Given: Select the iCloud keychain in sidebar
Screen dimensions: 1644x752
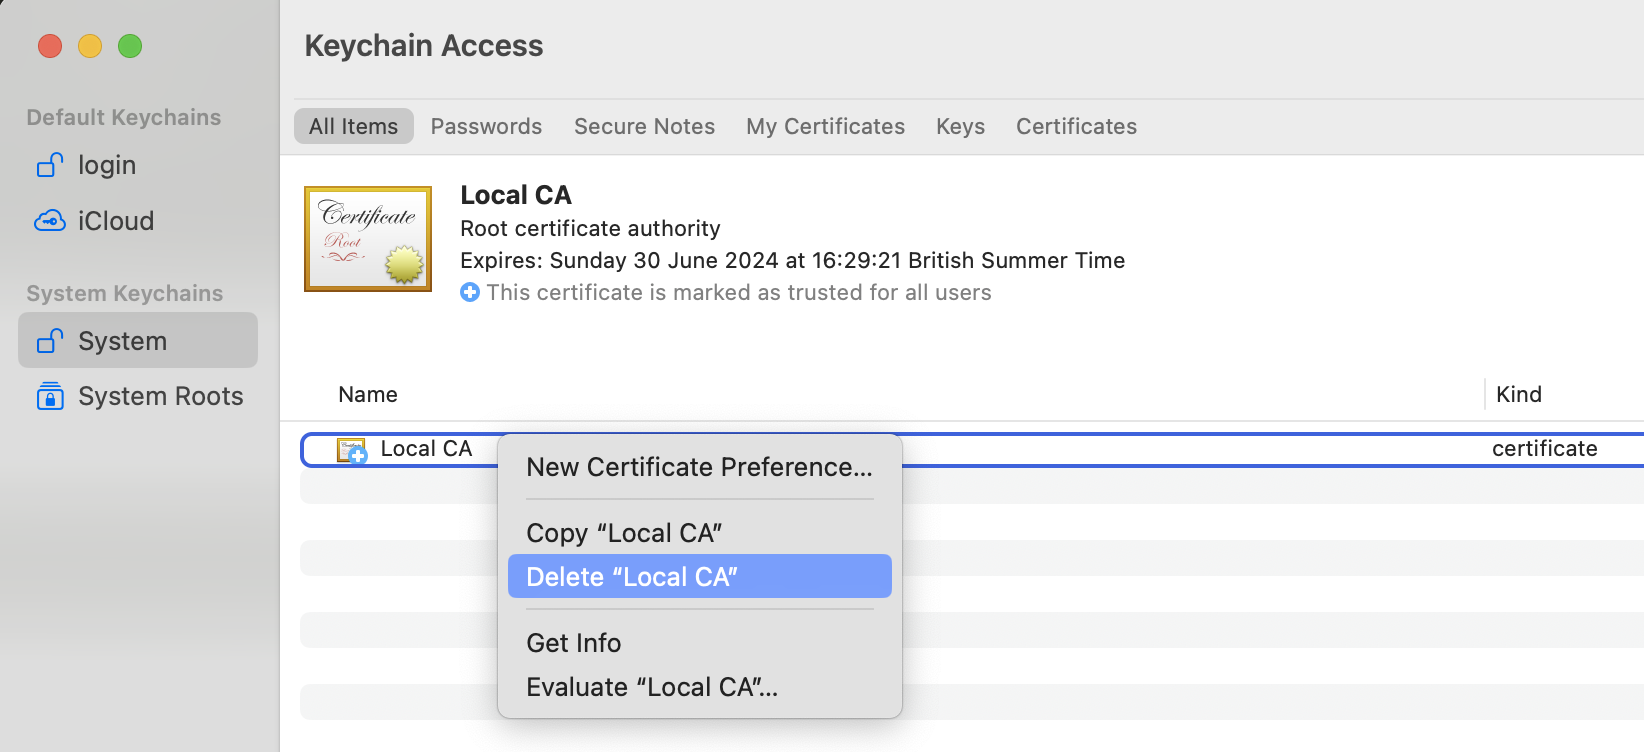Looking at the screenshot, I should click(x=138, y=221).
